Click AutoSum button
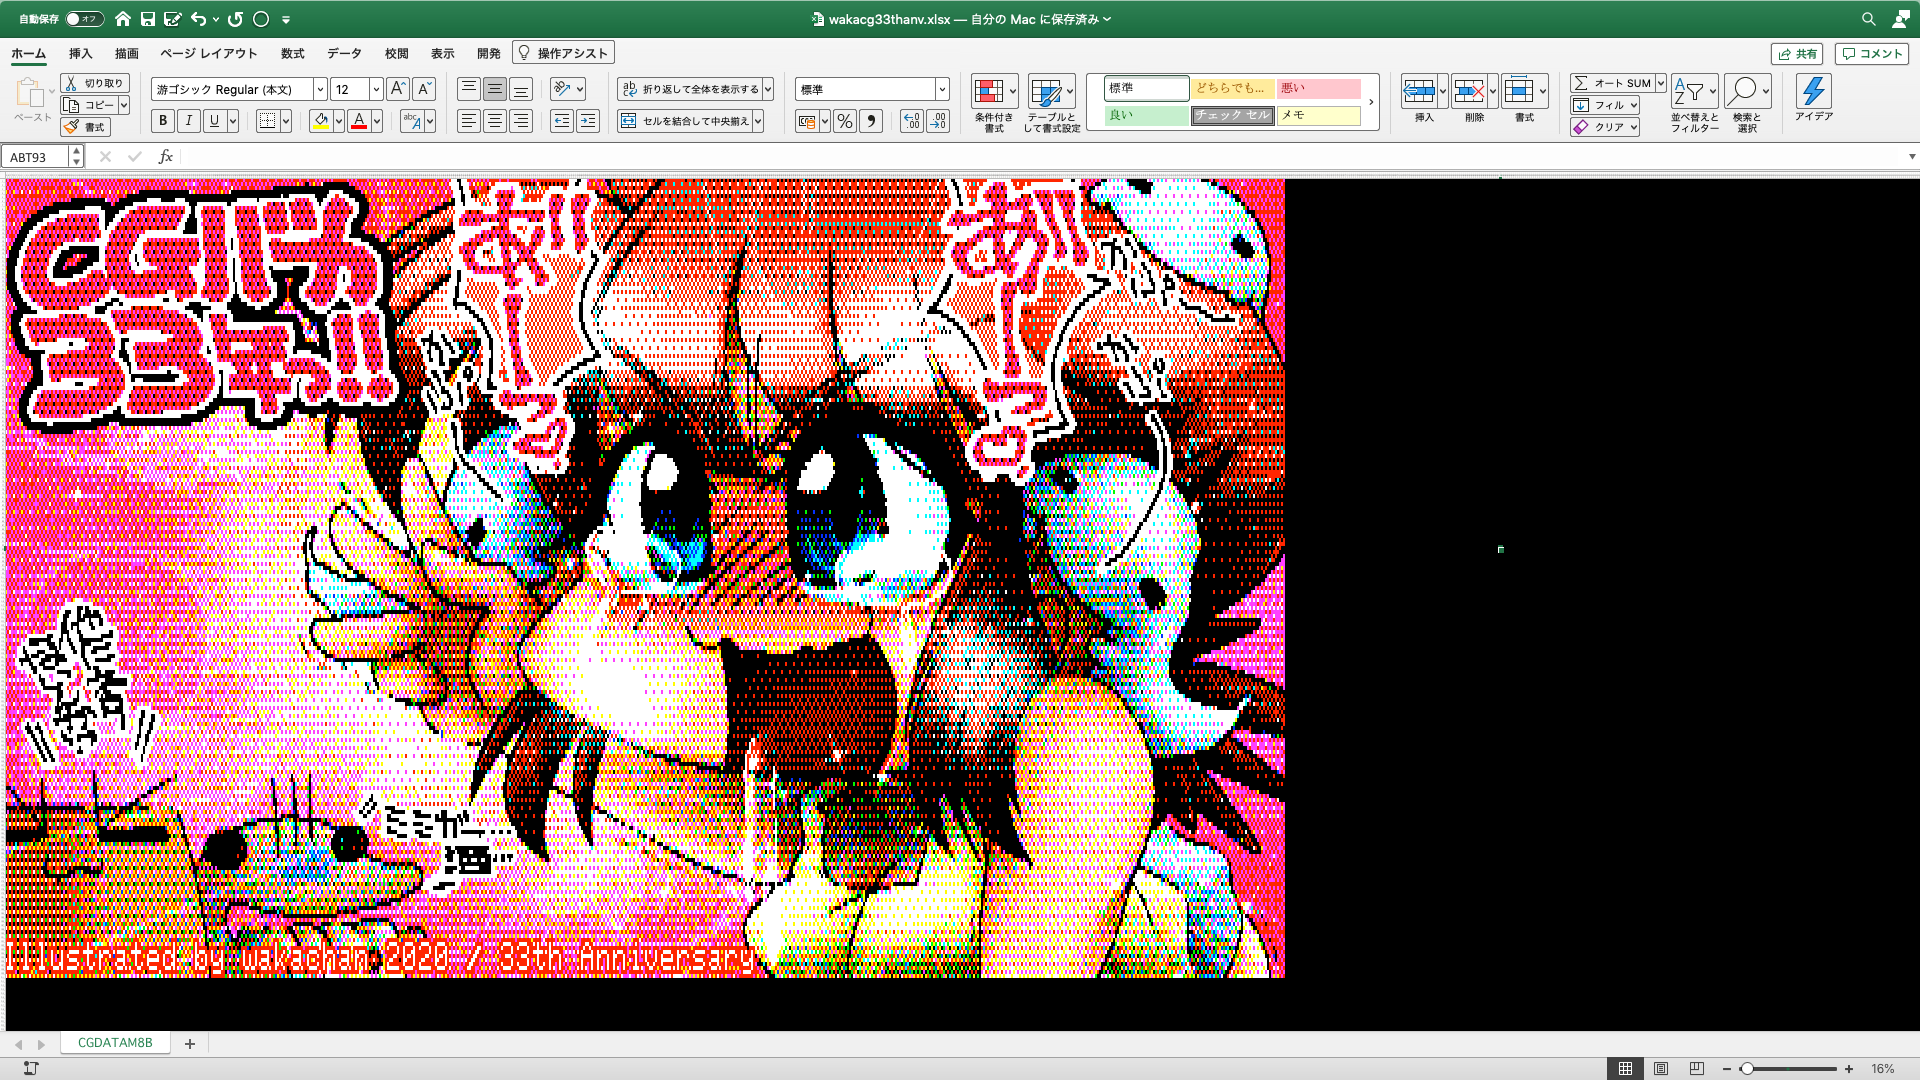Image resolution: width=1920 pixels, height=1080 pixels. point(1611,83)
